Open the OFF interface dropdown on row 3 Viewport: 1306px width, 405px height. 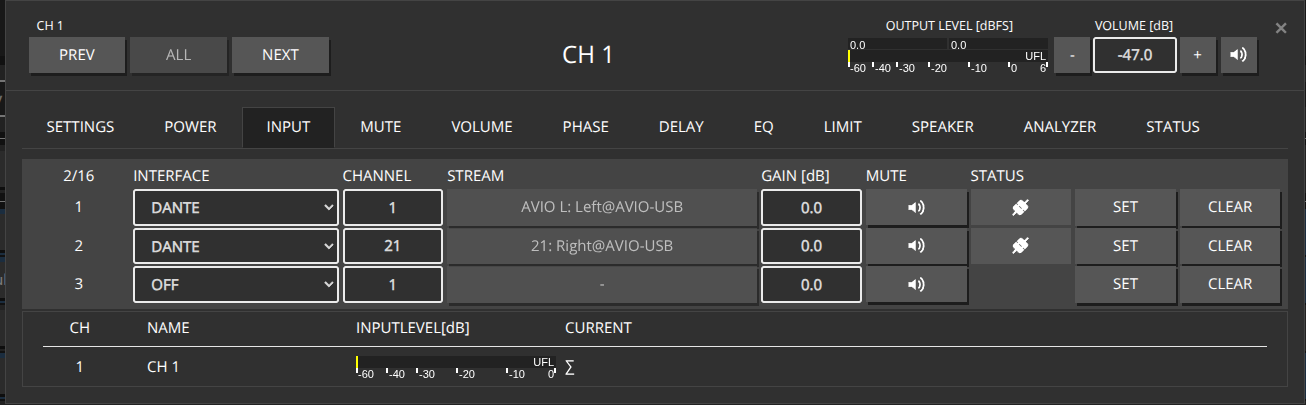[x=236, y=284]
